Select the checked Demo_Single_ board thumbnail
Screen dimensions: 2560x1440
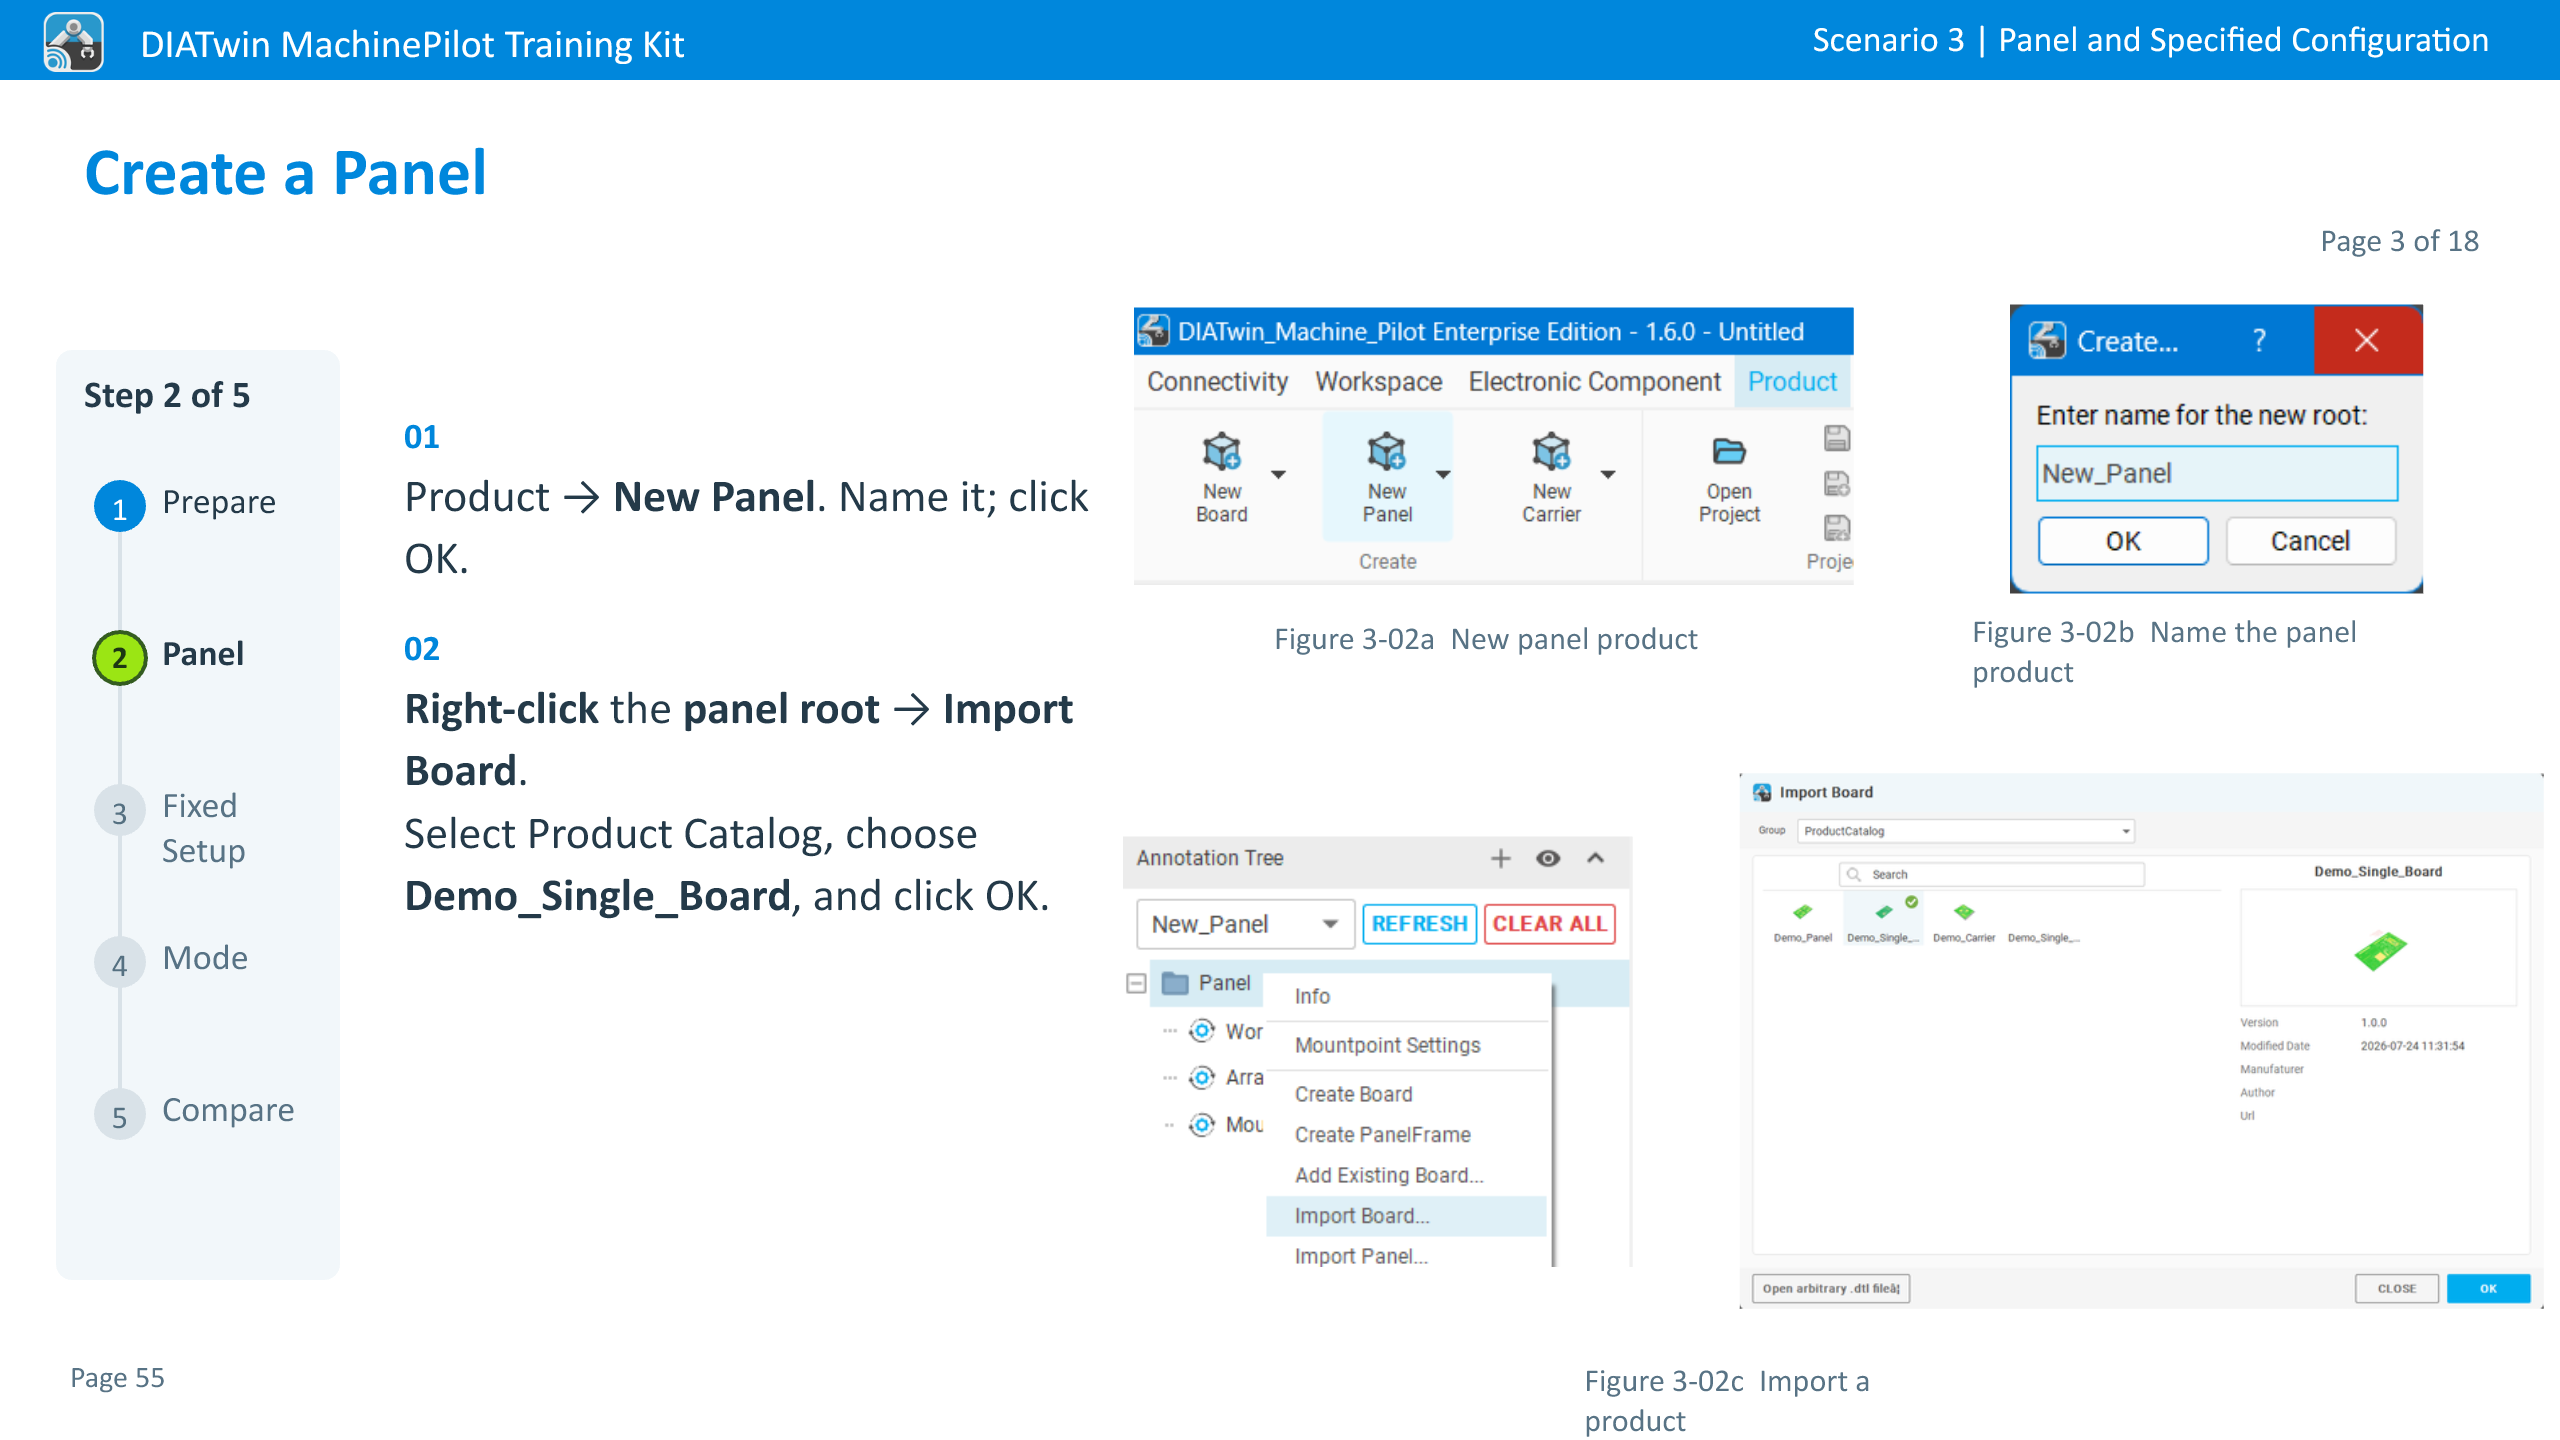[x=1884, y=911]
